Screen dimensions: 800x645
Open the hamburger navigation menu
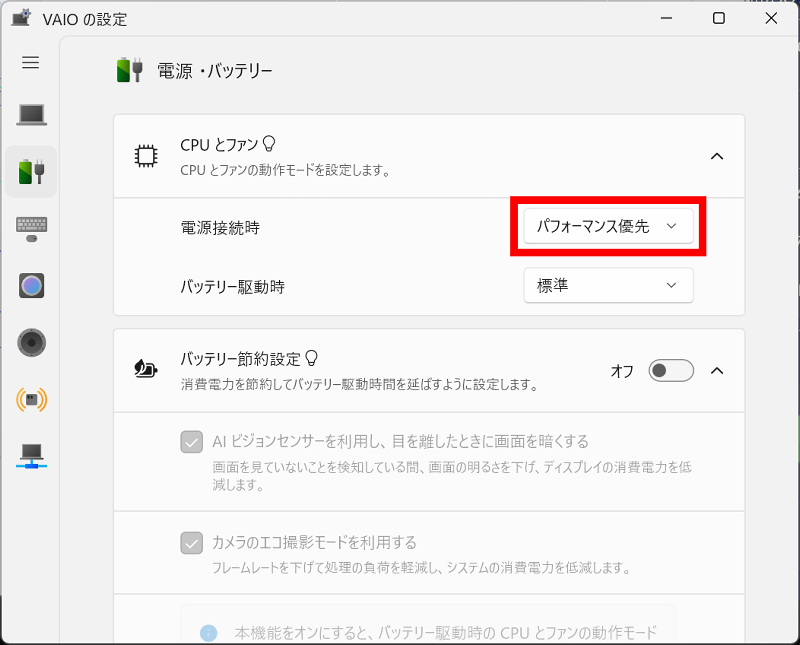point(31,63)
